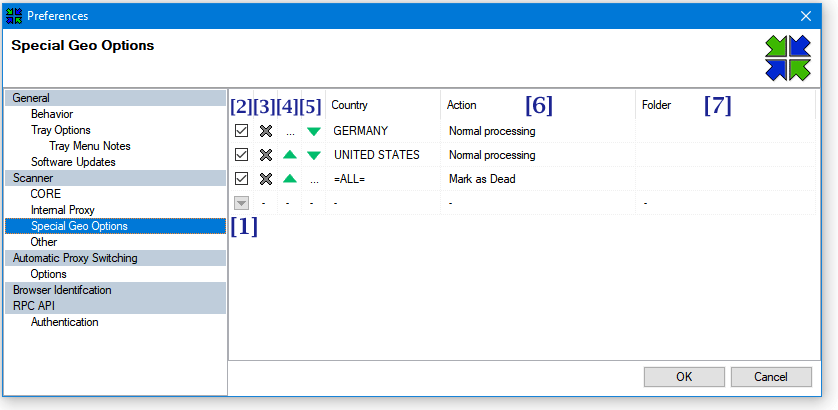This screenshot has height=410, width=838.
Task: Go to Software Updates page
Action: click(x=73, y=161)
